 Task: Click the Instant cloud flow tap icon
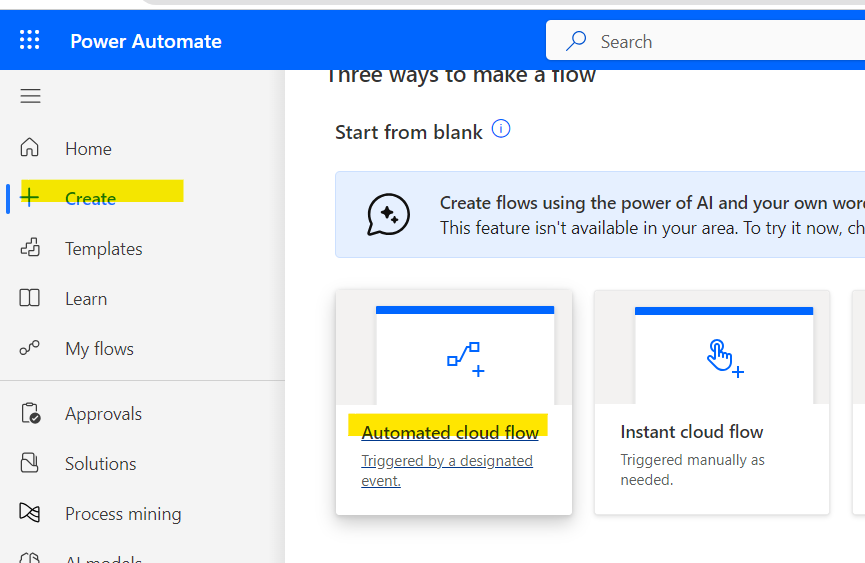click(x=725, y=358)
